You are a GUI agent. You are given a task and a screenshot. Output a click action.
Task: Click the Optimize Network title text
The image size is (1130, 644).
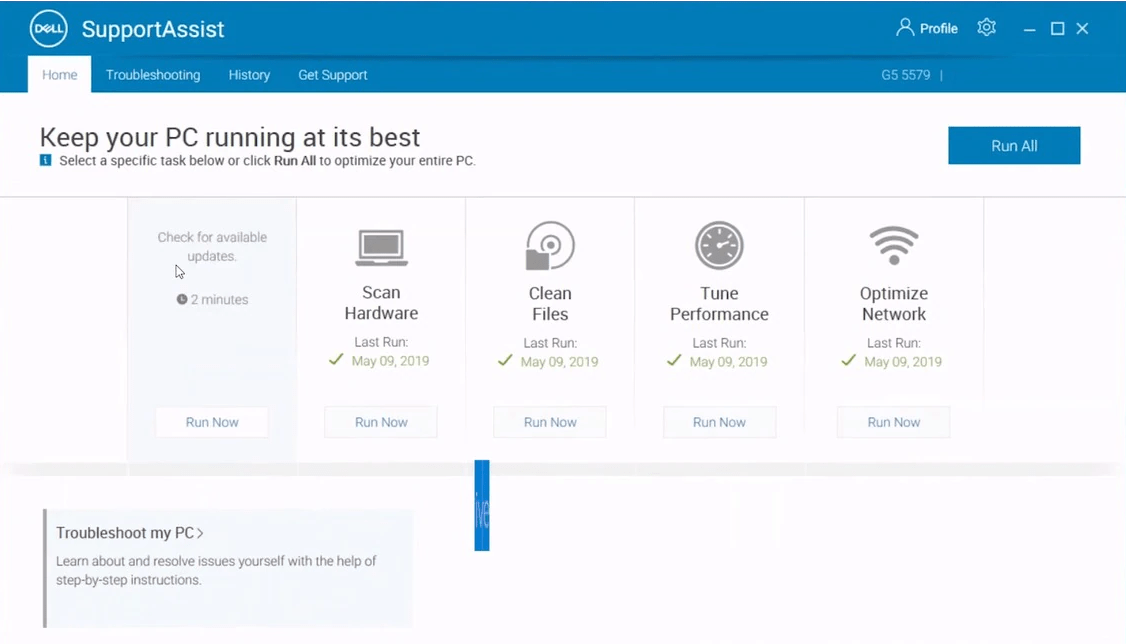click(x=894, y=303)
